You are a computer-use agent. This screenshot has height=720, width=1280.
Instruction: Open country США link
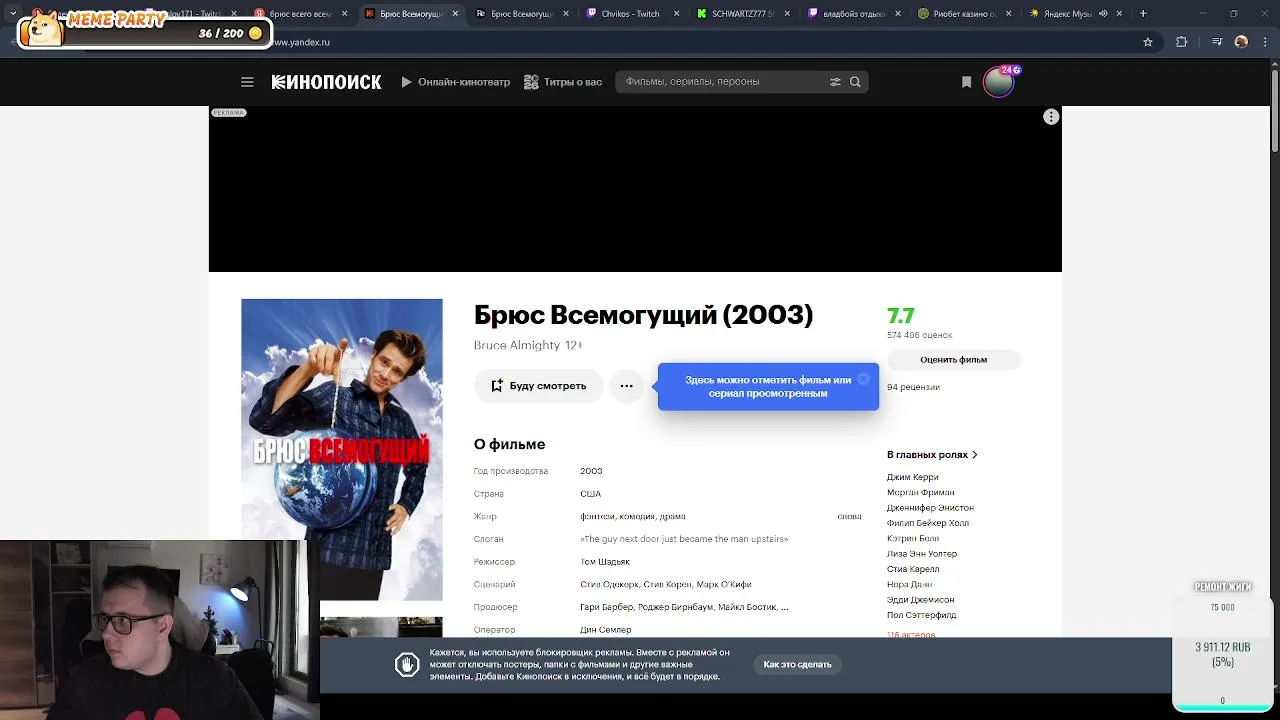[590, 494]
